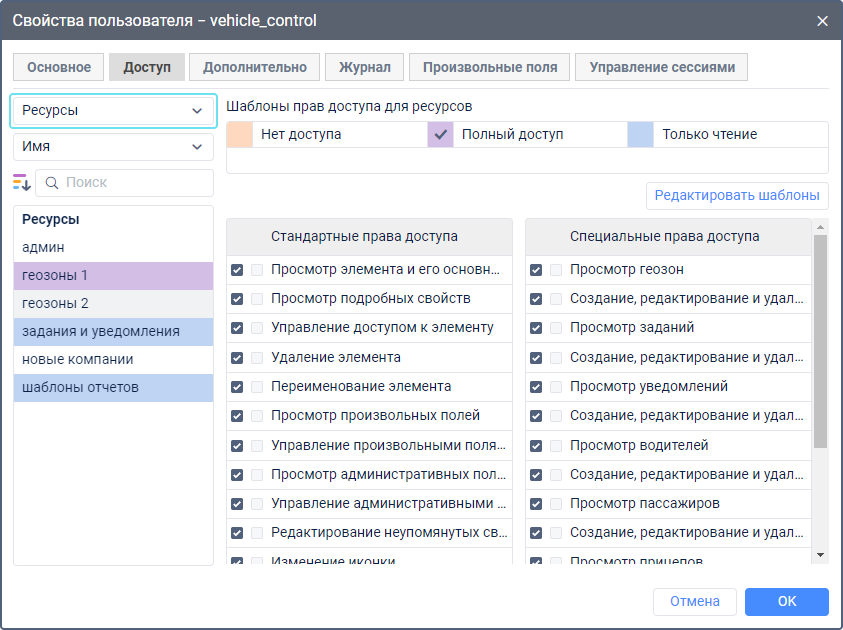Click the sort order icon beside search
This screenshot has height=630, width=843.
tap(22, 182)
